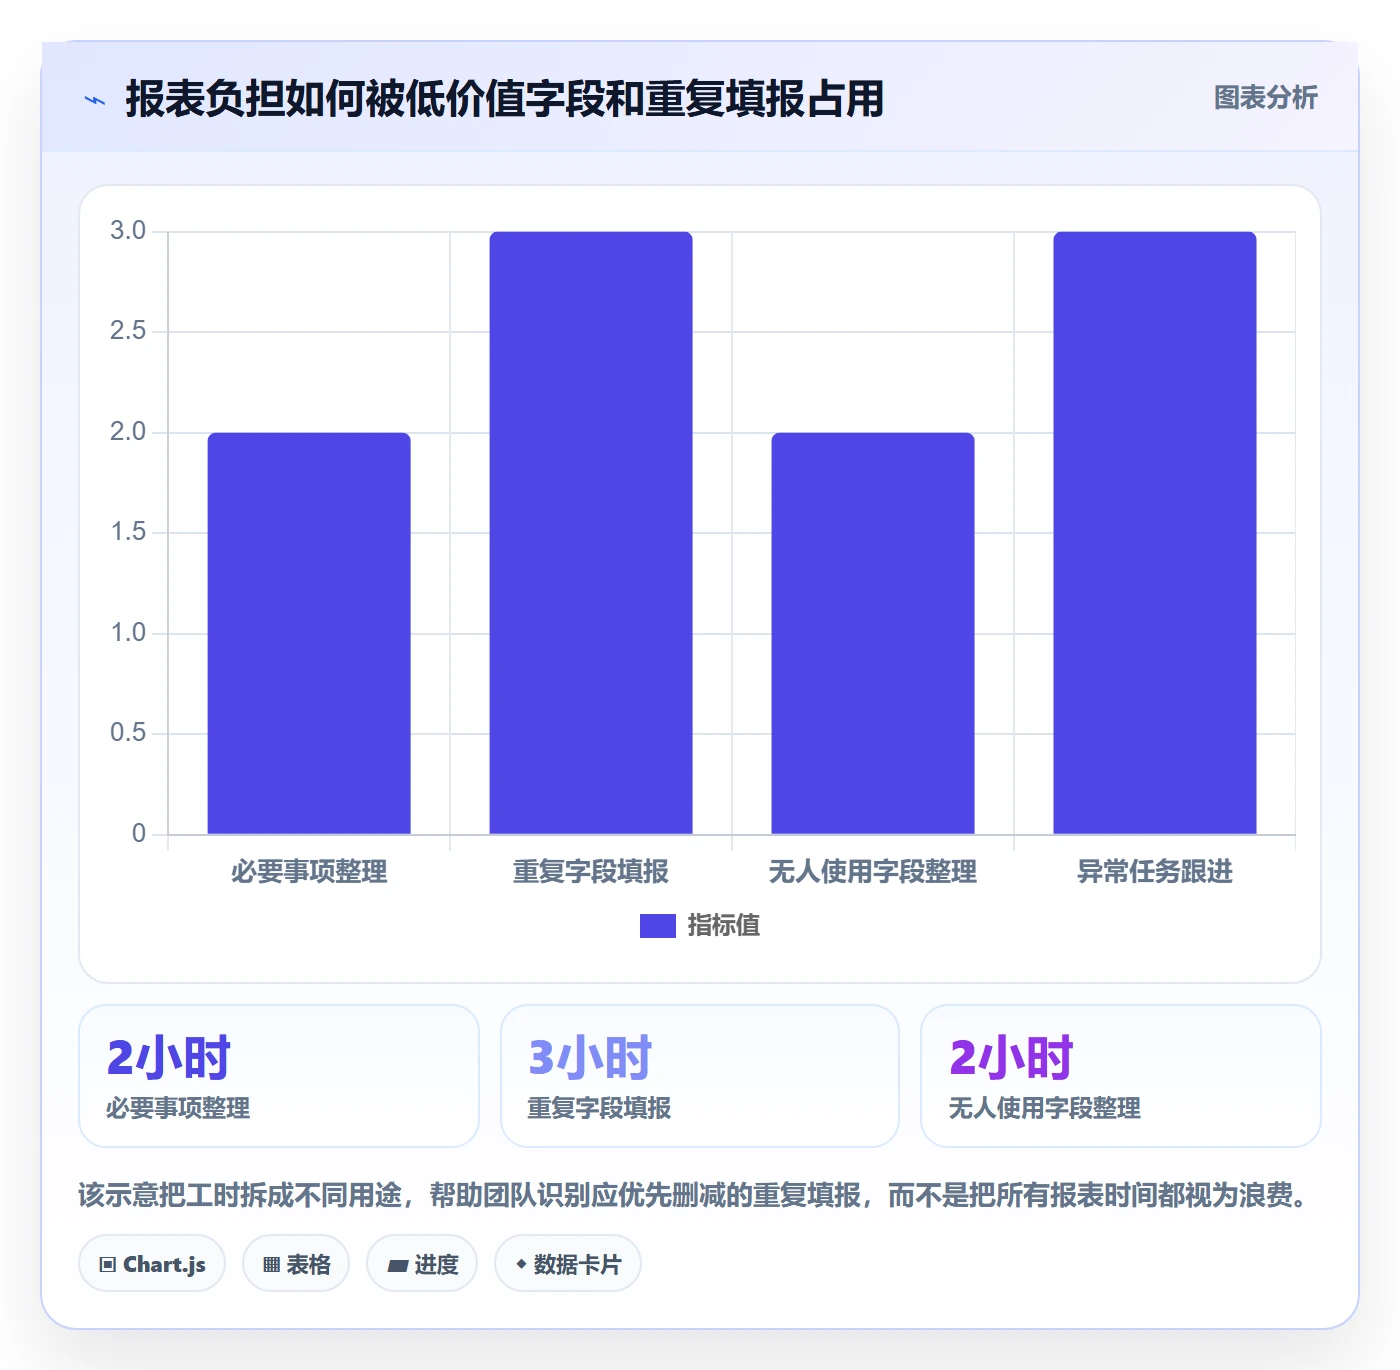
Task: Click the 1.5 y-axis tick label
Action: (x=128, y=532)
